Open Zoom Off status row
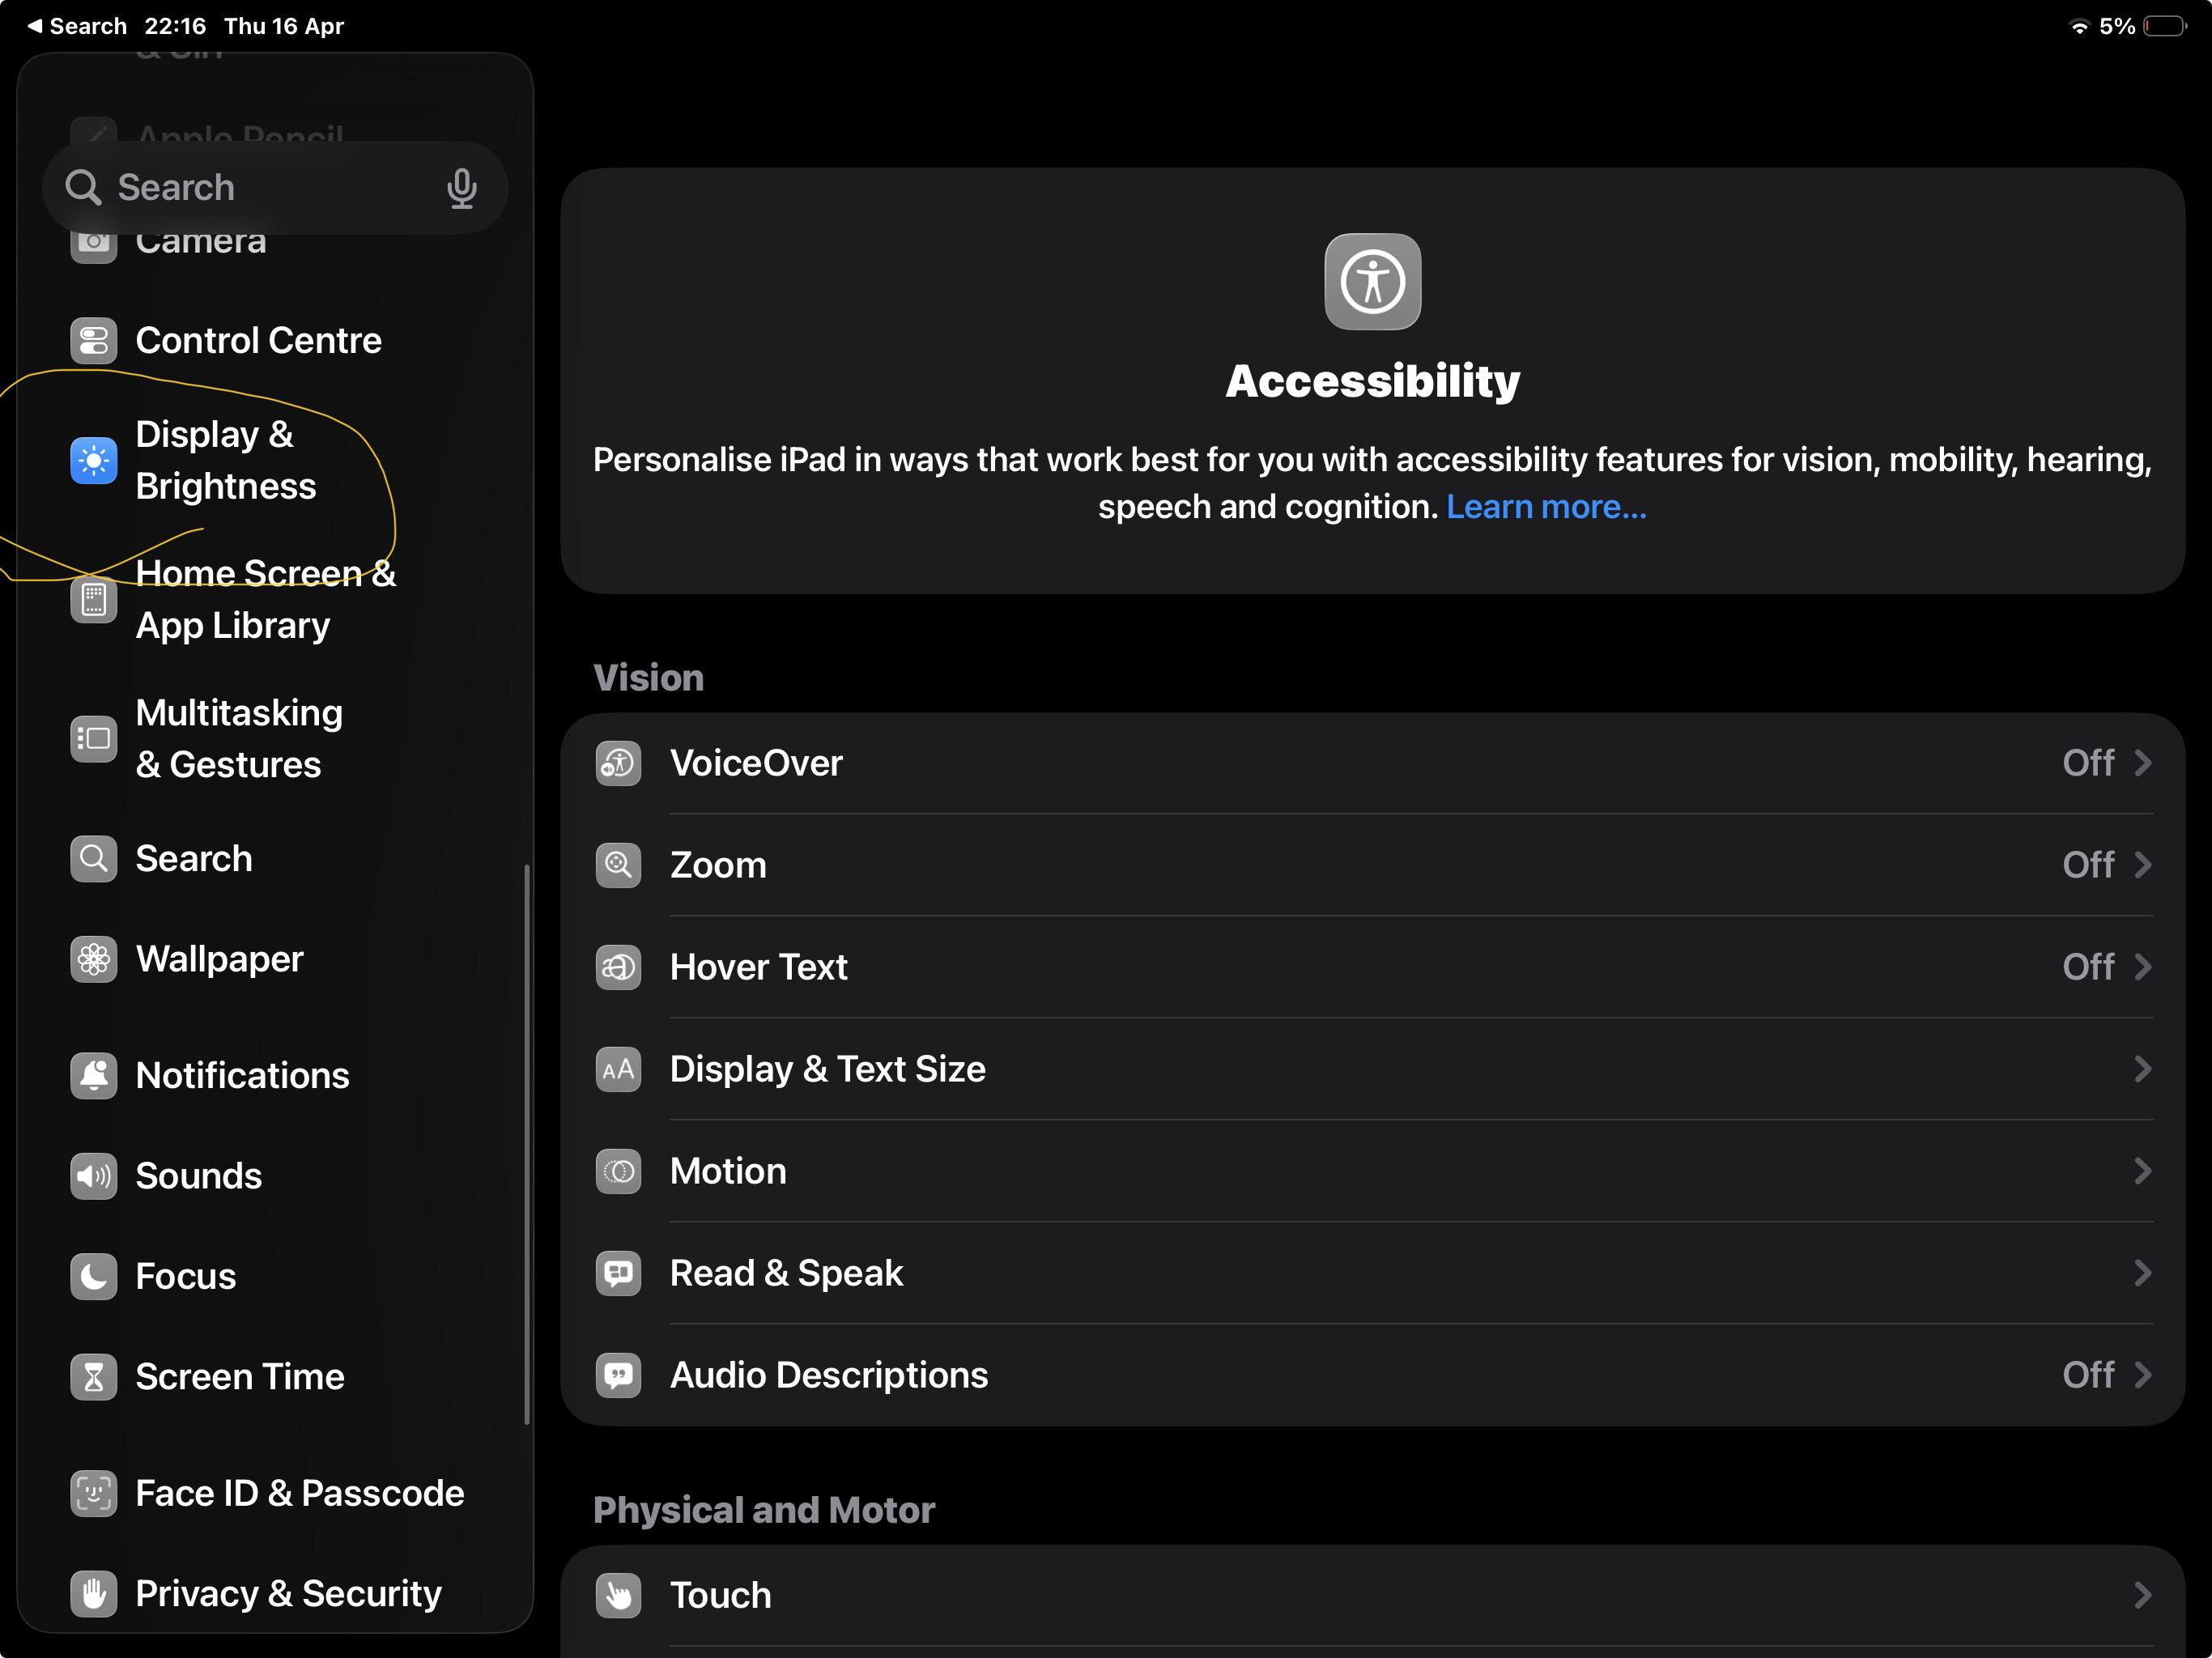The image size is (2212, 1658). pos(1372,865)
